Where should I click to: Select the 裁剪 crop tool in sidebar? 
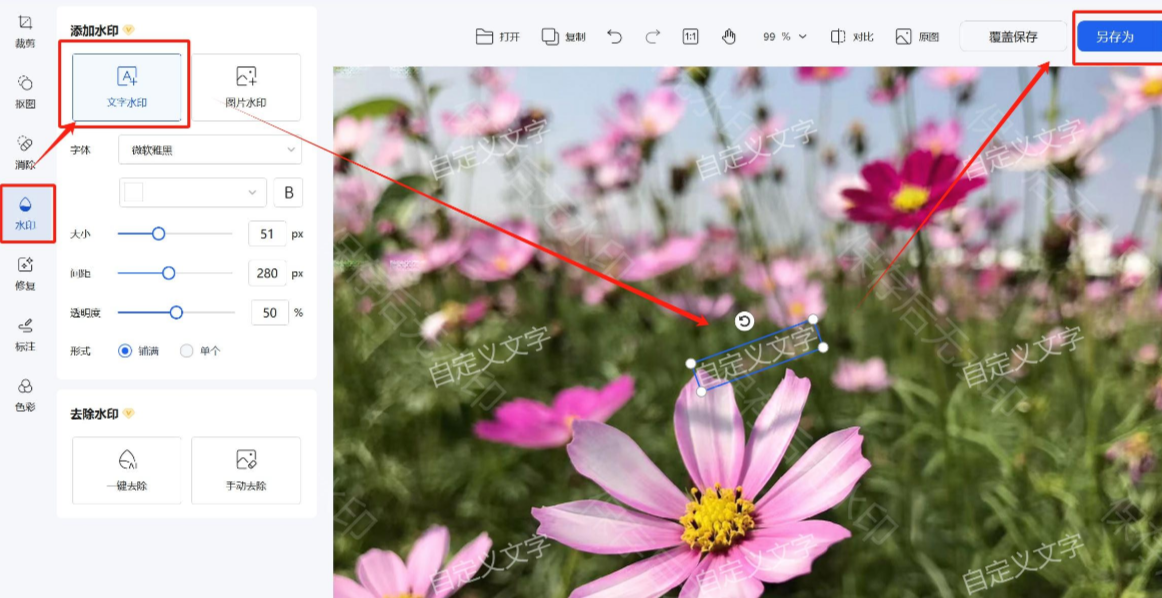(25, 31)
